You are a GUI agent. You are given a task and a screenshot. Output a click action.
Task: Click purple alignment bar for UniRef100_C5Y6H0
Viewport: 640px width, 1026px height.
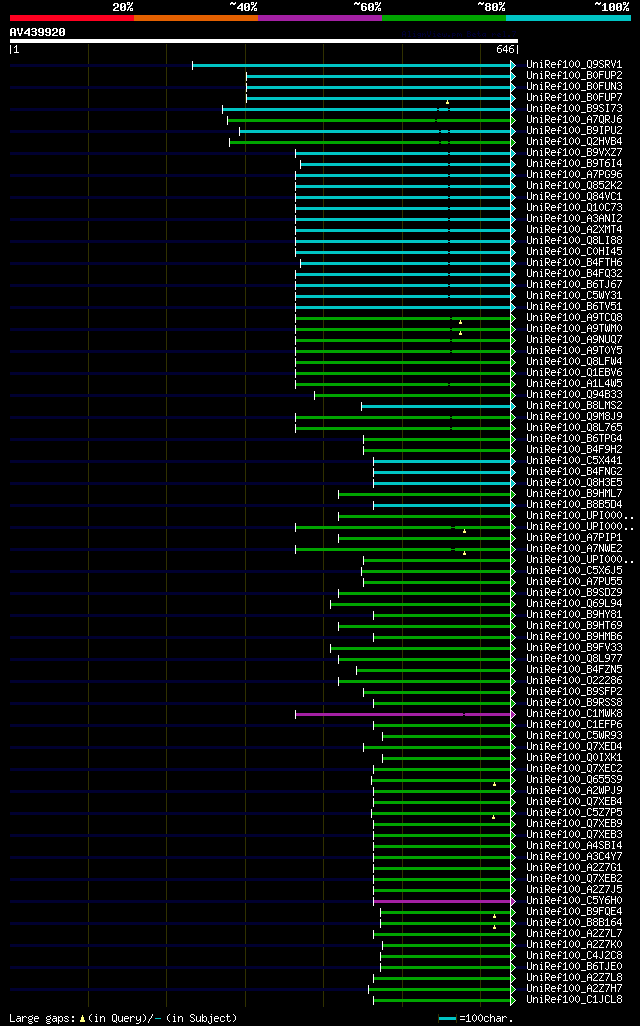444,901
